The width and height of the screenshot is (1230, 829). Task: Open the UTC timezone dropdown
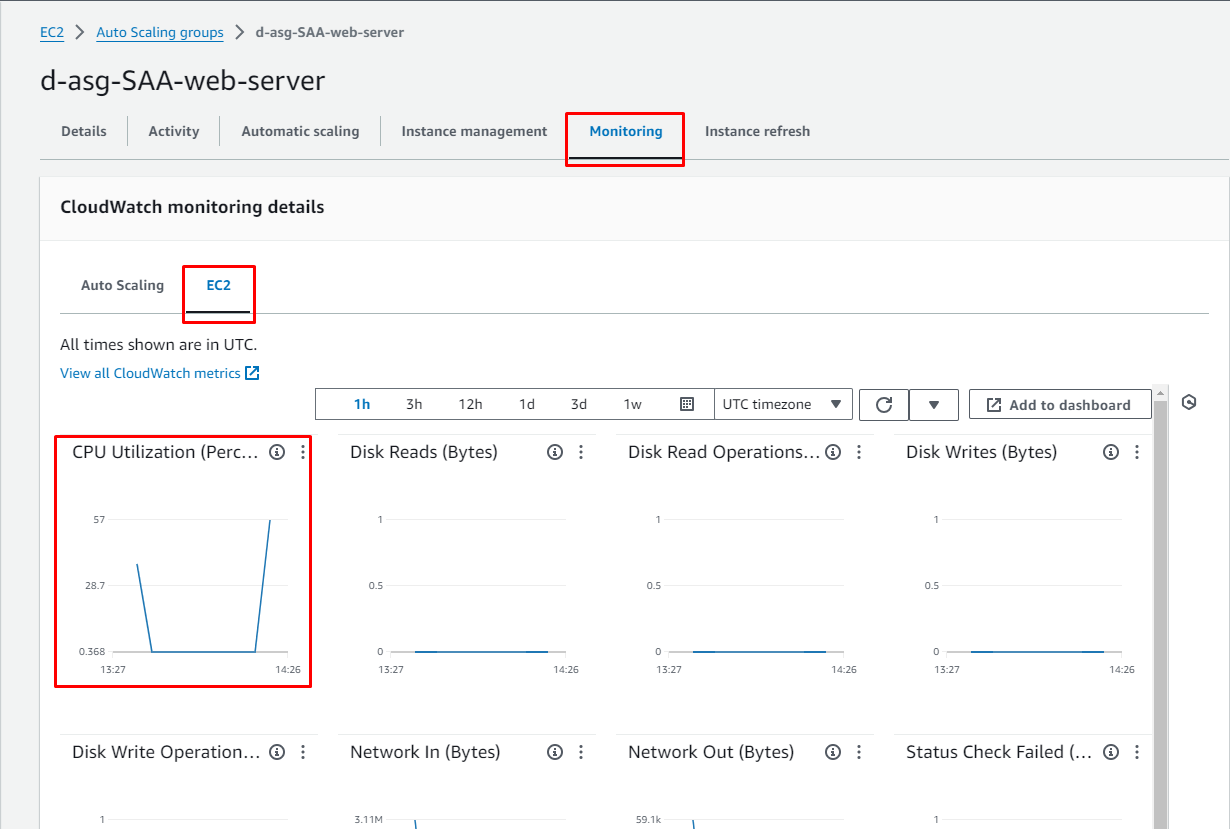(782, 404)
